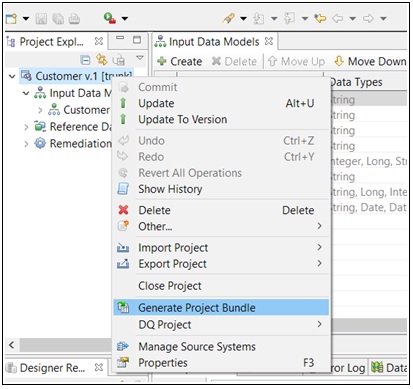Close the Input Data Models tab

pos(269,41)
